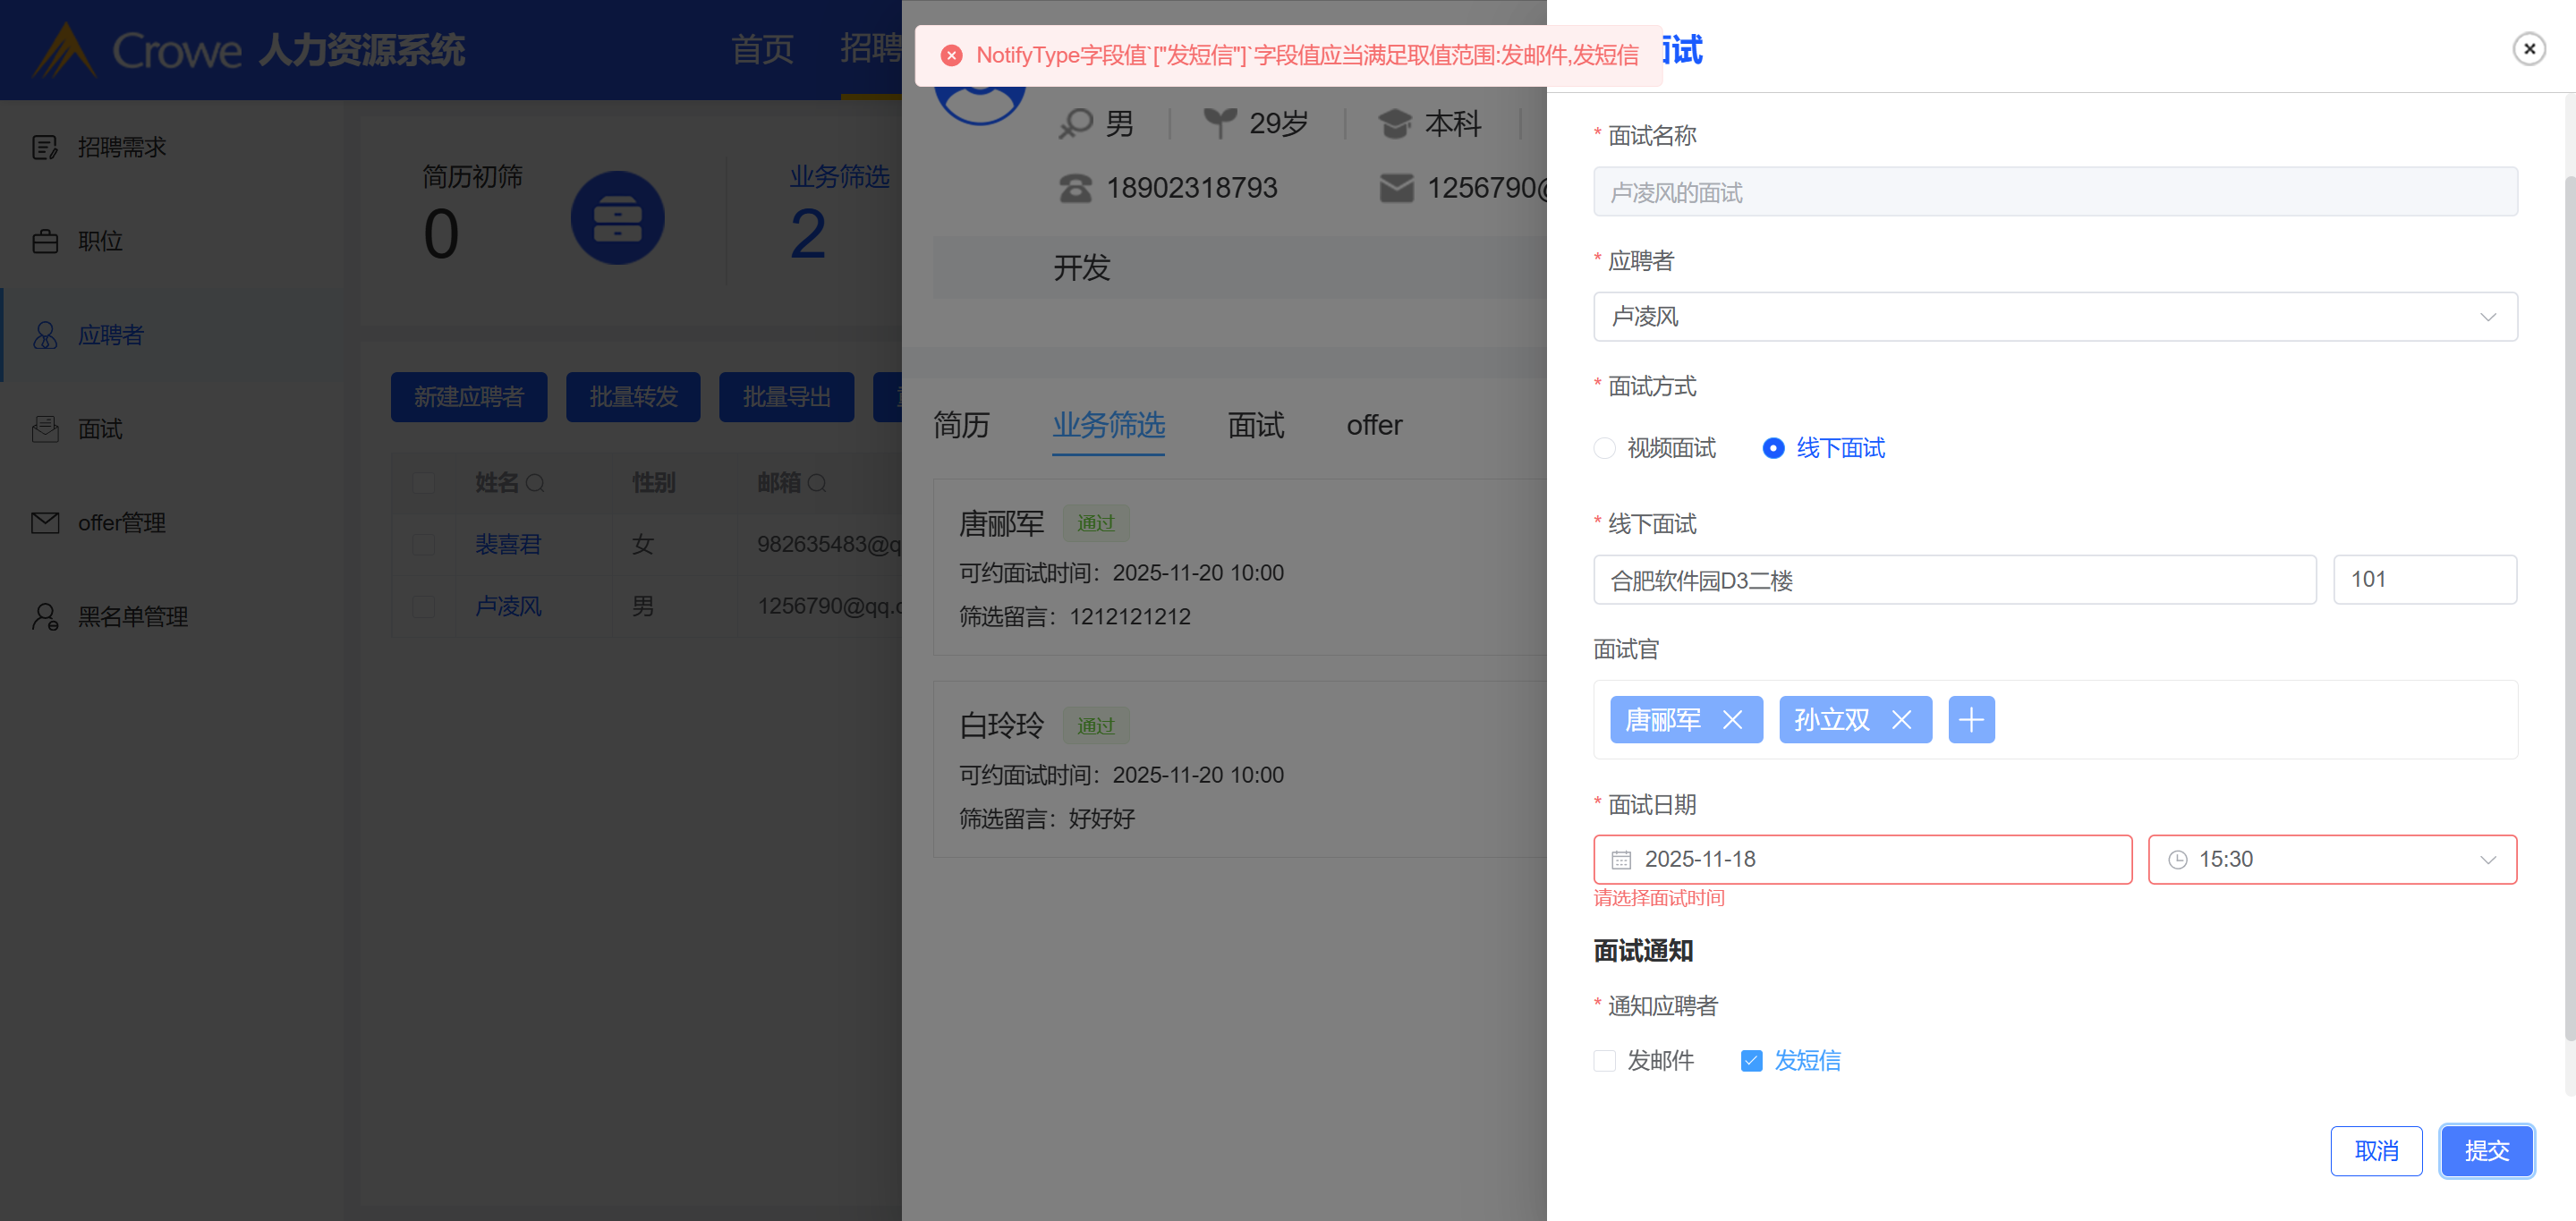
Task: Click the room number field showing 101
Action: [x=2423, y=580]
